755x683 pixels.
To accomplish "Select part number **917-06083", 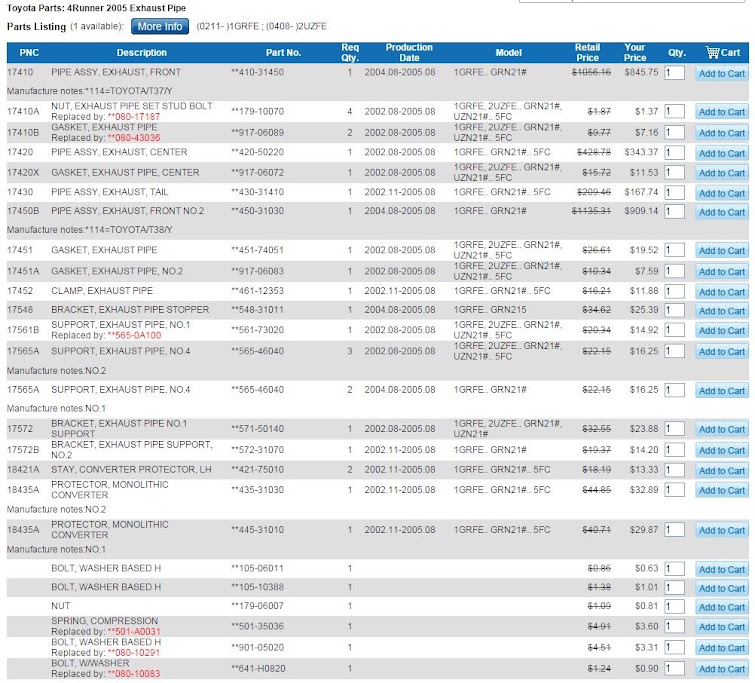I will point(258,272).
